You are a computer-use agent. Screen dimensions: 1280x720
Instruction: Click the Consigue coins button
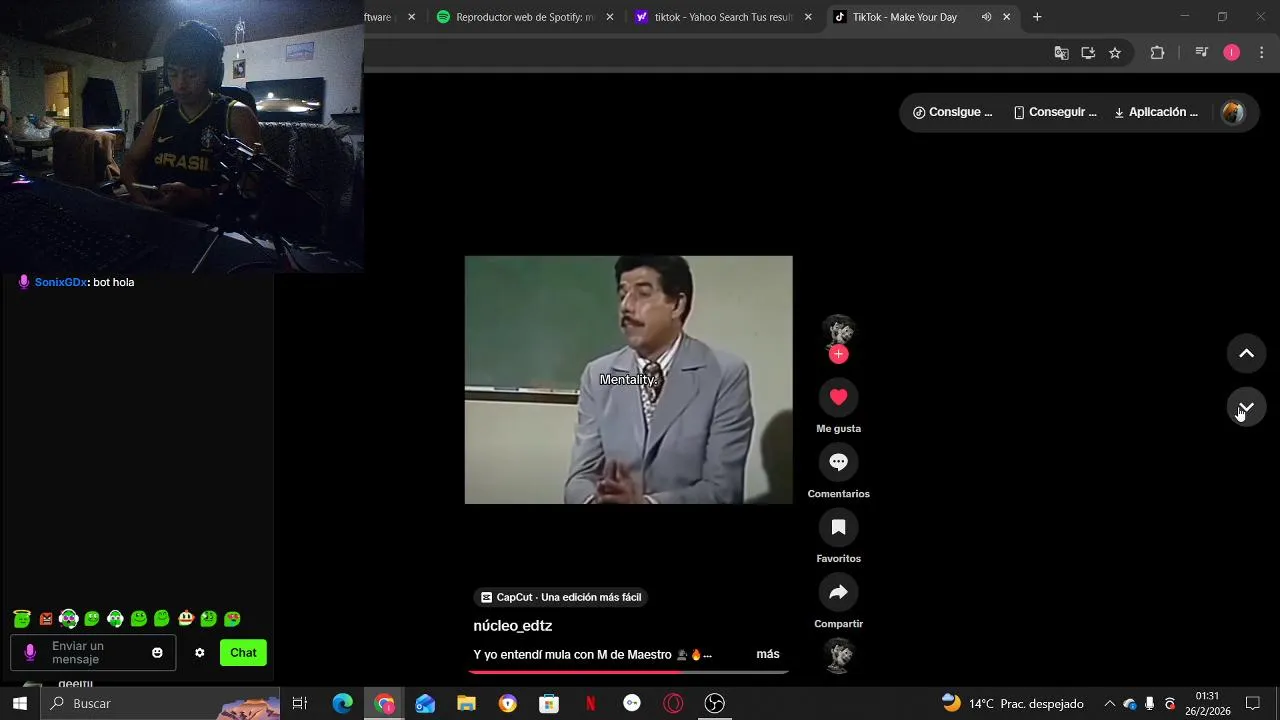point(952,112)
